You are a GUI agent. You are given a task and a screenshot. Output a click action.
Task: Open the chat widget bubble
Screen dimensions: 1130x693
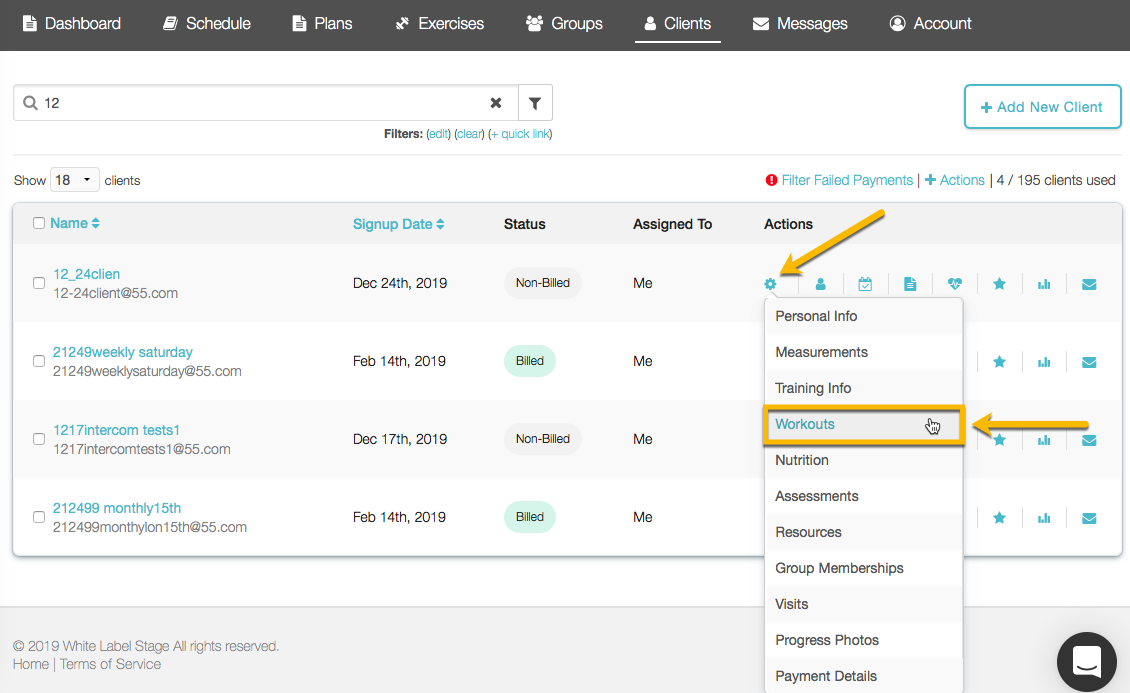pyautogui.click(x=1086, y=662)
